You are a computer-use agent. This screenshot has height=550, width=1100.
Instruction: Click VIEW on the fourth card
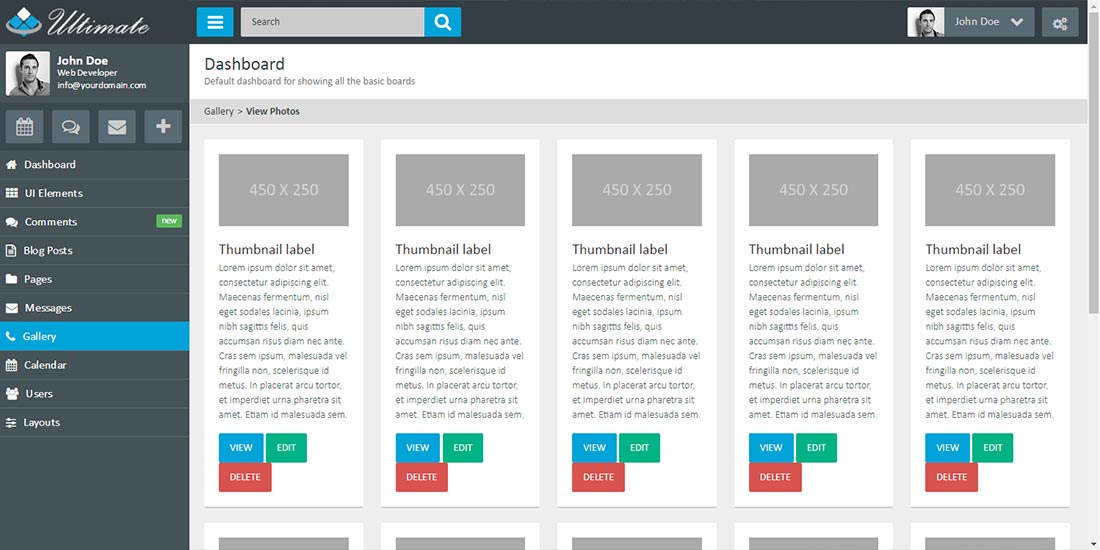(x=771, y=448)
